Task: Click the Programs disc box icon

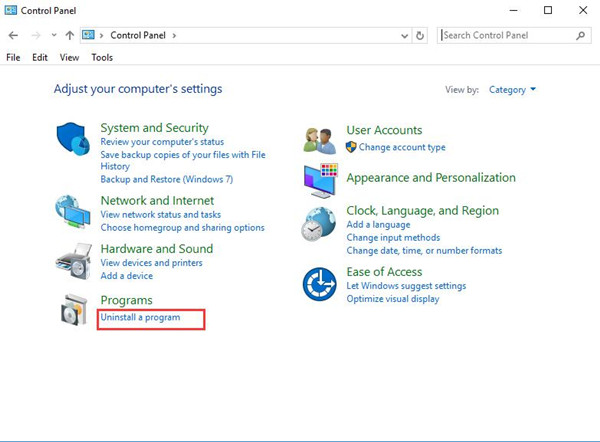Action: click(x=74, y=311)
